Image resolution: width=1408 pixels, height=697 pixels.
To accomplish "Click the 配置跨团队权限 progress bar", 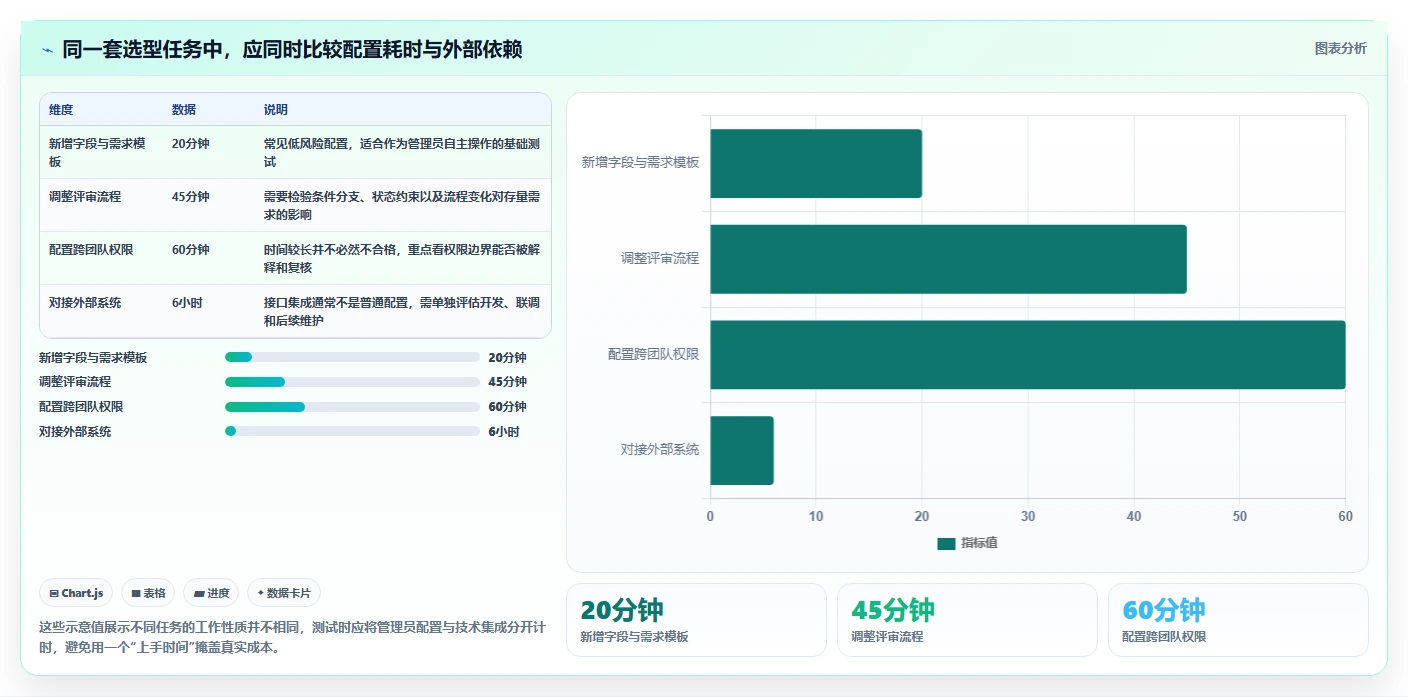I will 352,407.
